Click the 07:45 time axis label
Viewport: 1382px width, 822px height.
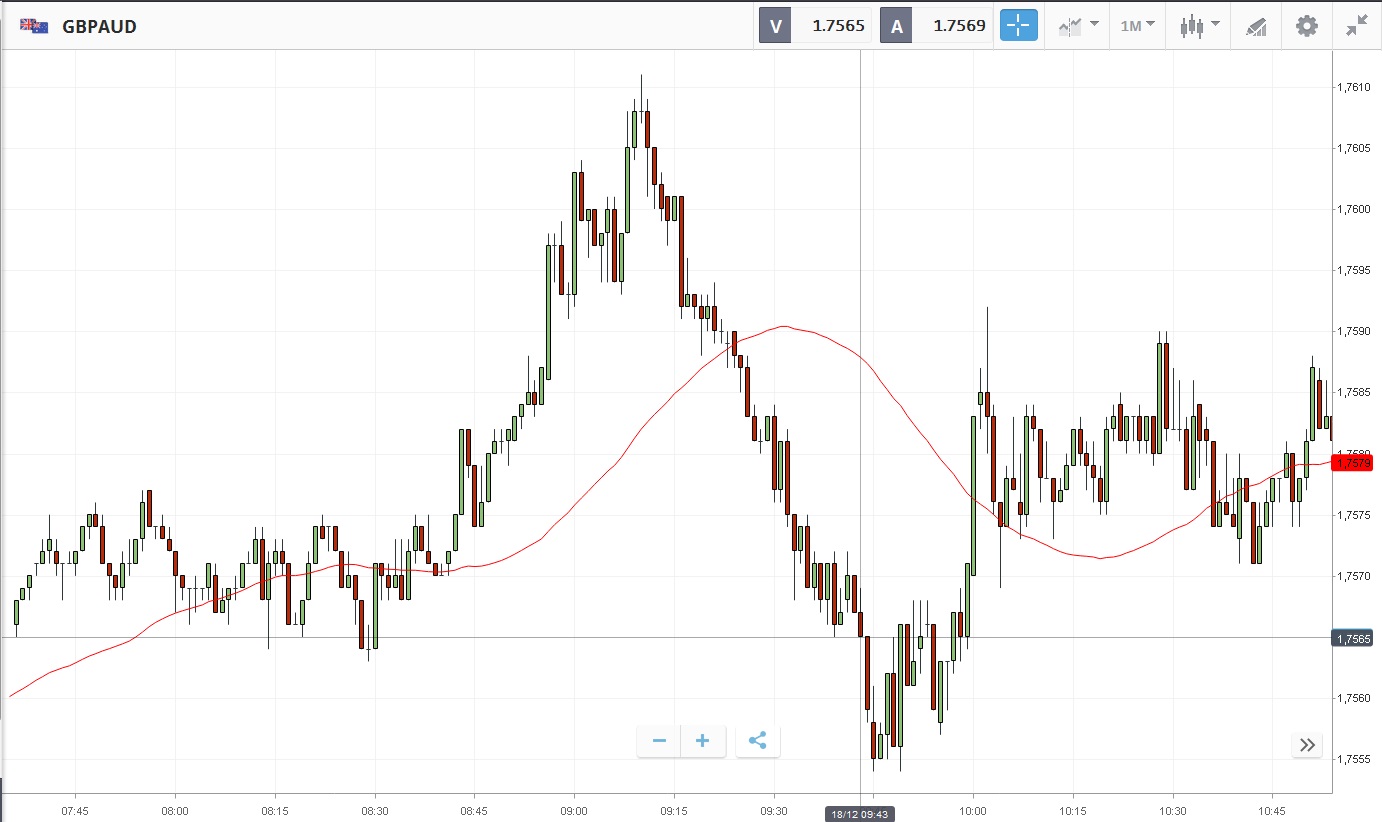(75, 810)
